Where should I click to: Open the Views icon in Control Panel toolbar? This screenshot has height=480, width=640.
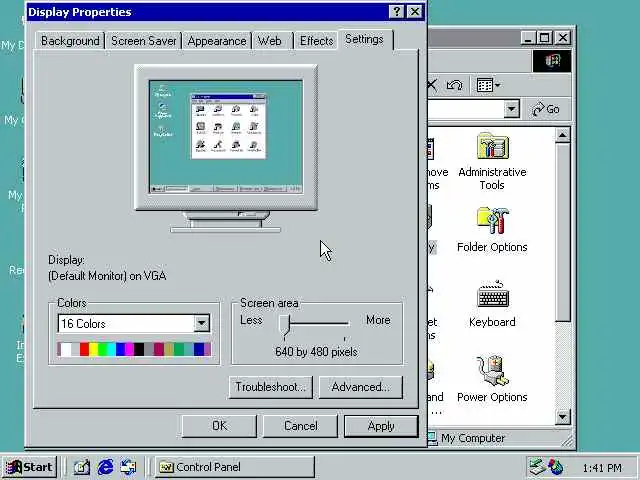coord(484,85)
